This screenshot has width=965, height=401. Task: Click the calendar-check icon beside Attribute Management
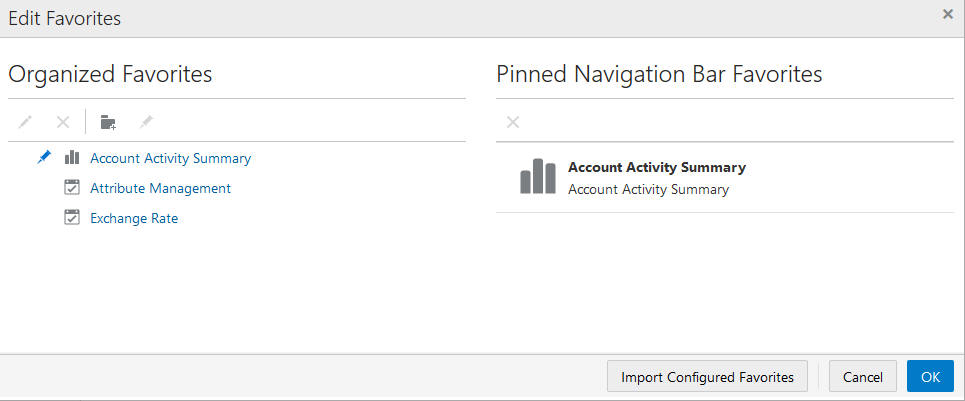[73, 188]
